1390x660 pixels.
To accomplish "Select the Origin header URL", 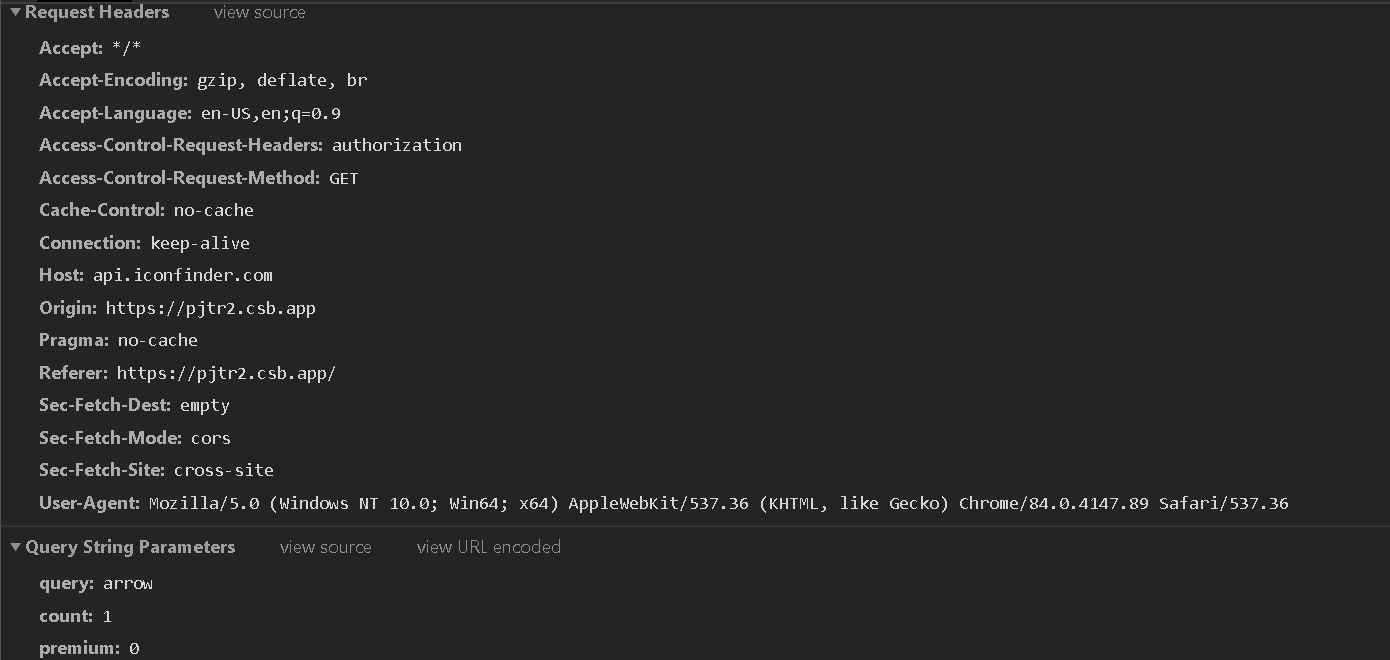I will tap(211, 308).
